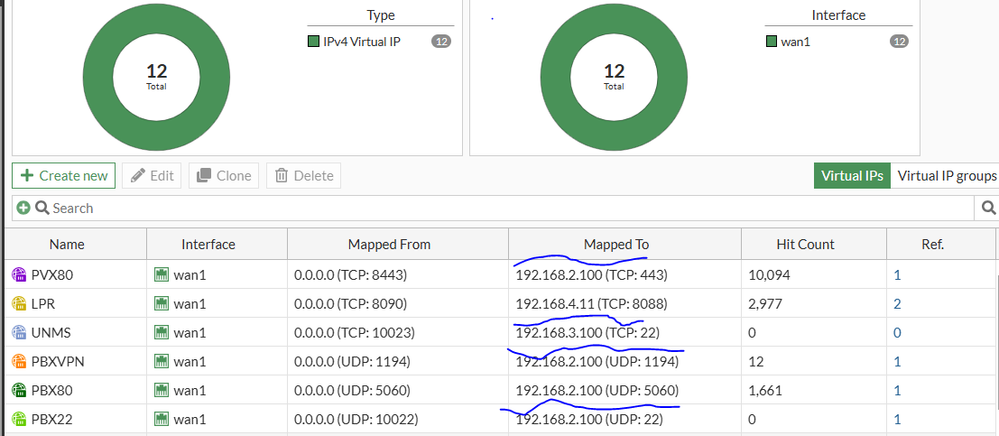This screenshot has width=999, height=436.
Task: Select the PBX80 name text
Action: (50, 391)
